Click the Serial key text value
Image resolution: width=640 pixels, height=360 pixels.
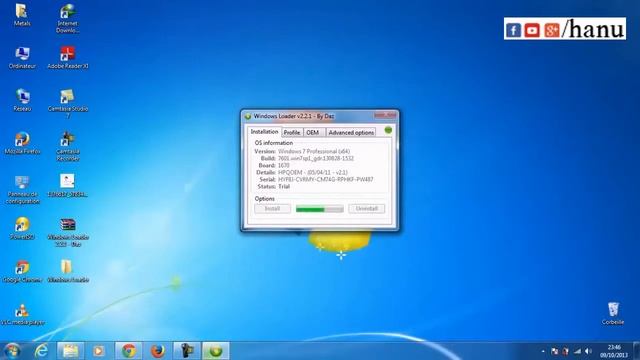325,179
